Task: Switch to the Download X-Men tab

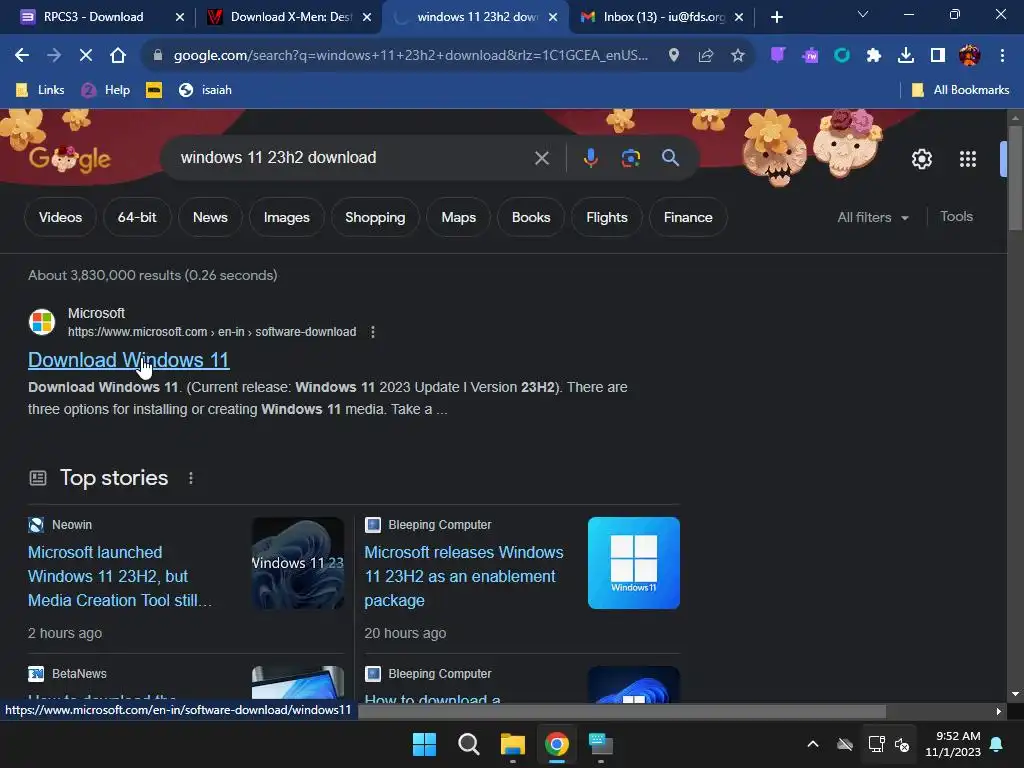Action: [x=287, y=17]
